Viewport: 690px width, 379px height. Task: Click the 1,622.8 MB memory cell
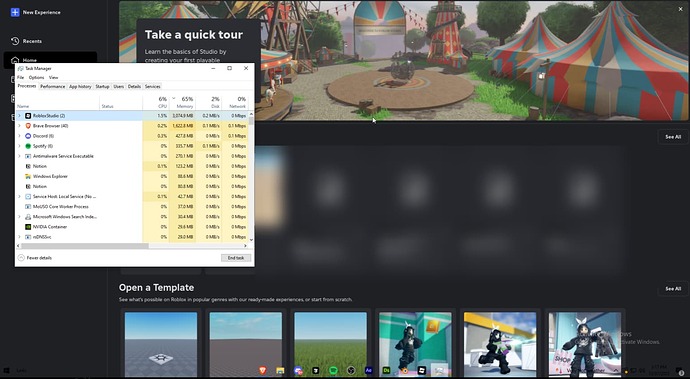(183, 126)
